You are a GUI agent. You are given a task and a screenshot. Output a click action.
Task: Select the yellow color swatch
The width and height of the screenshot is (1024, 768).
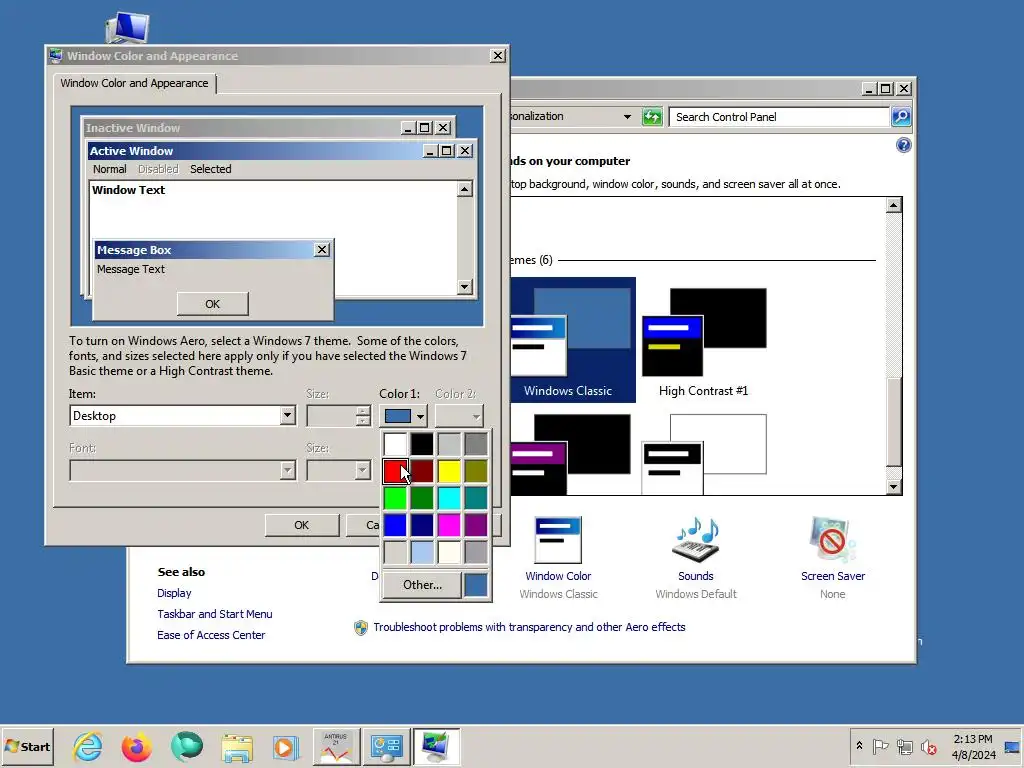[449, 471]
